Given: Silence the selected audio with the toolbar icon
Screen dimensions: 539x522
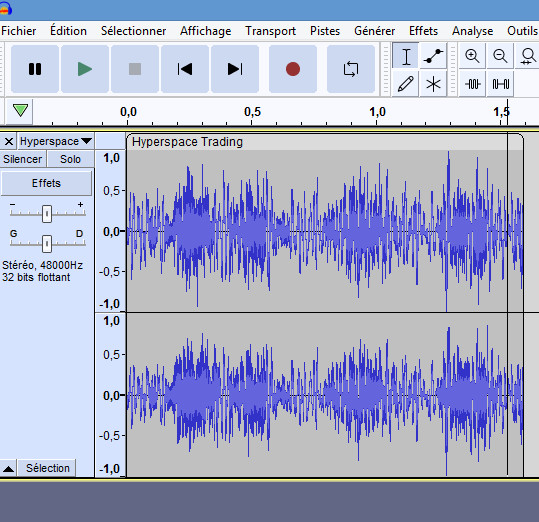Looking at the screenshot, I should click(500, 84).
